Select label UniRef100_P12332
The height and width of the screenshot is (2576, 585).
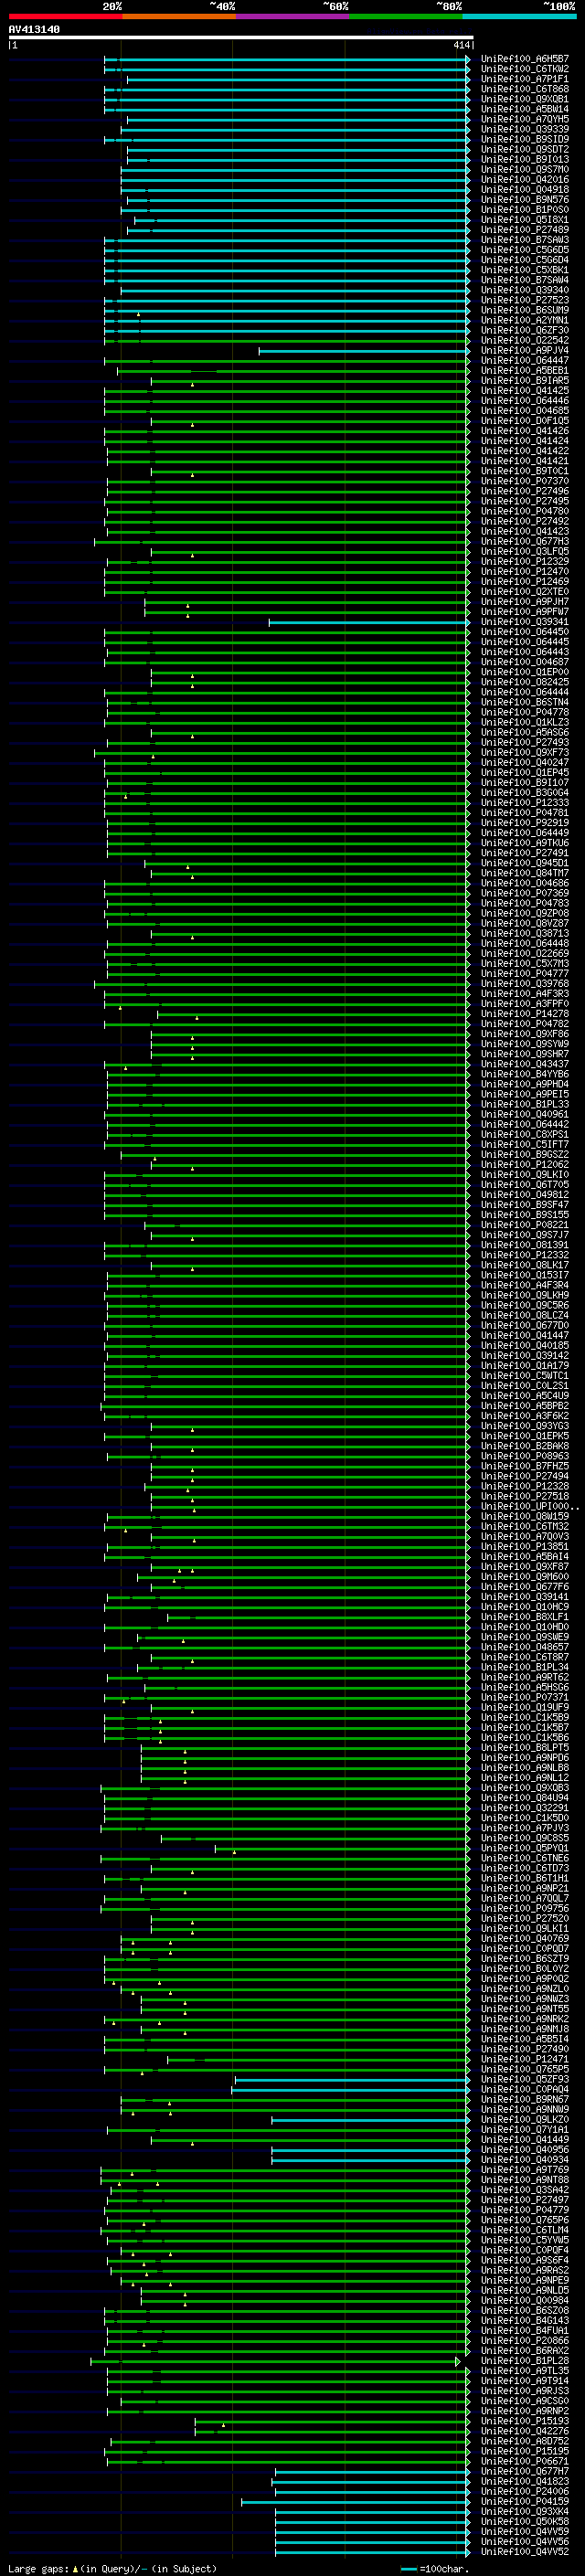[525, 1255]
